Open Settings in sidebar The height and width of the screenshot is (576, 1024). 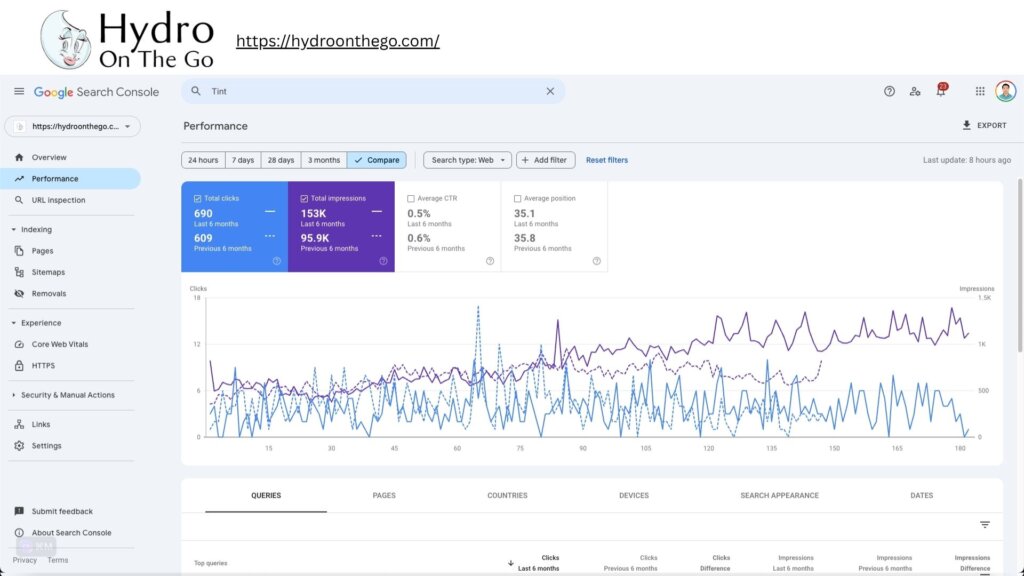pyautogui.click(x=46, y=446)
